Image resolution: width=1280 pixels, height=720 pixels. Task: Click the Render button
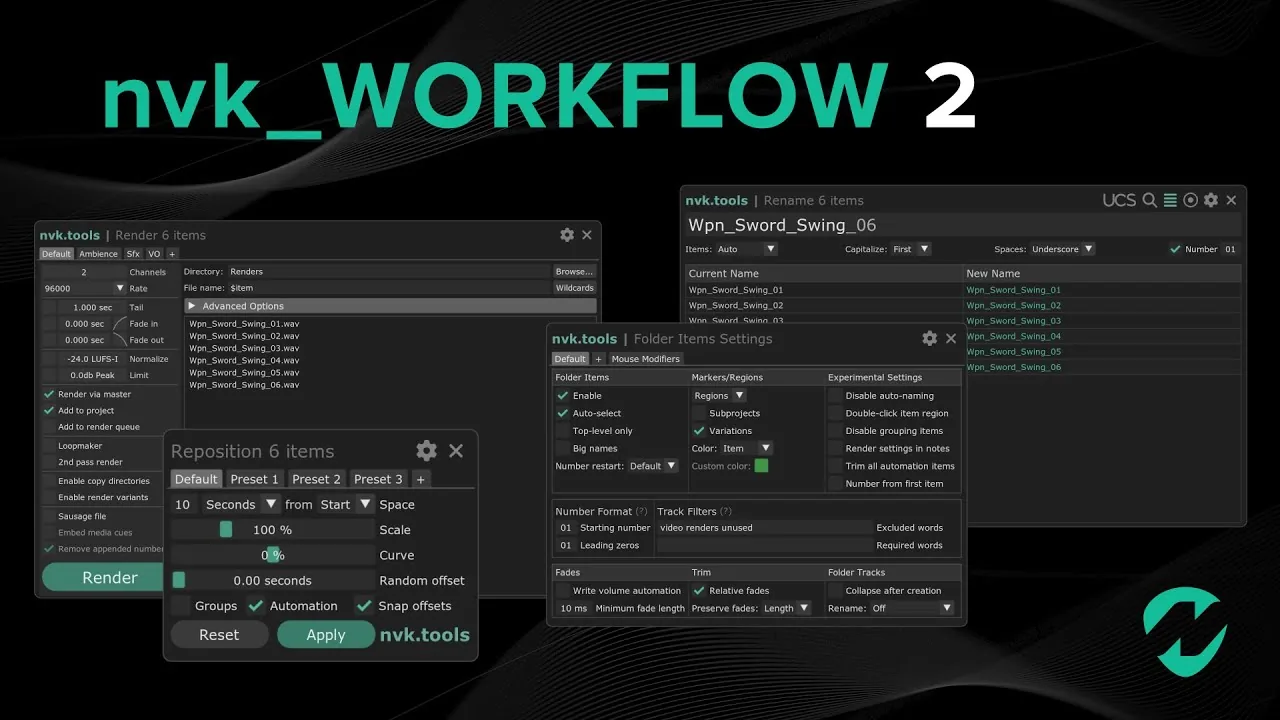(x=104, y=578)
